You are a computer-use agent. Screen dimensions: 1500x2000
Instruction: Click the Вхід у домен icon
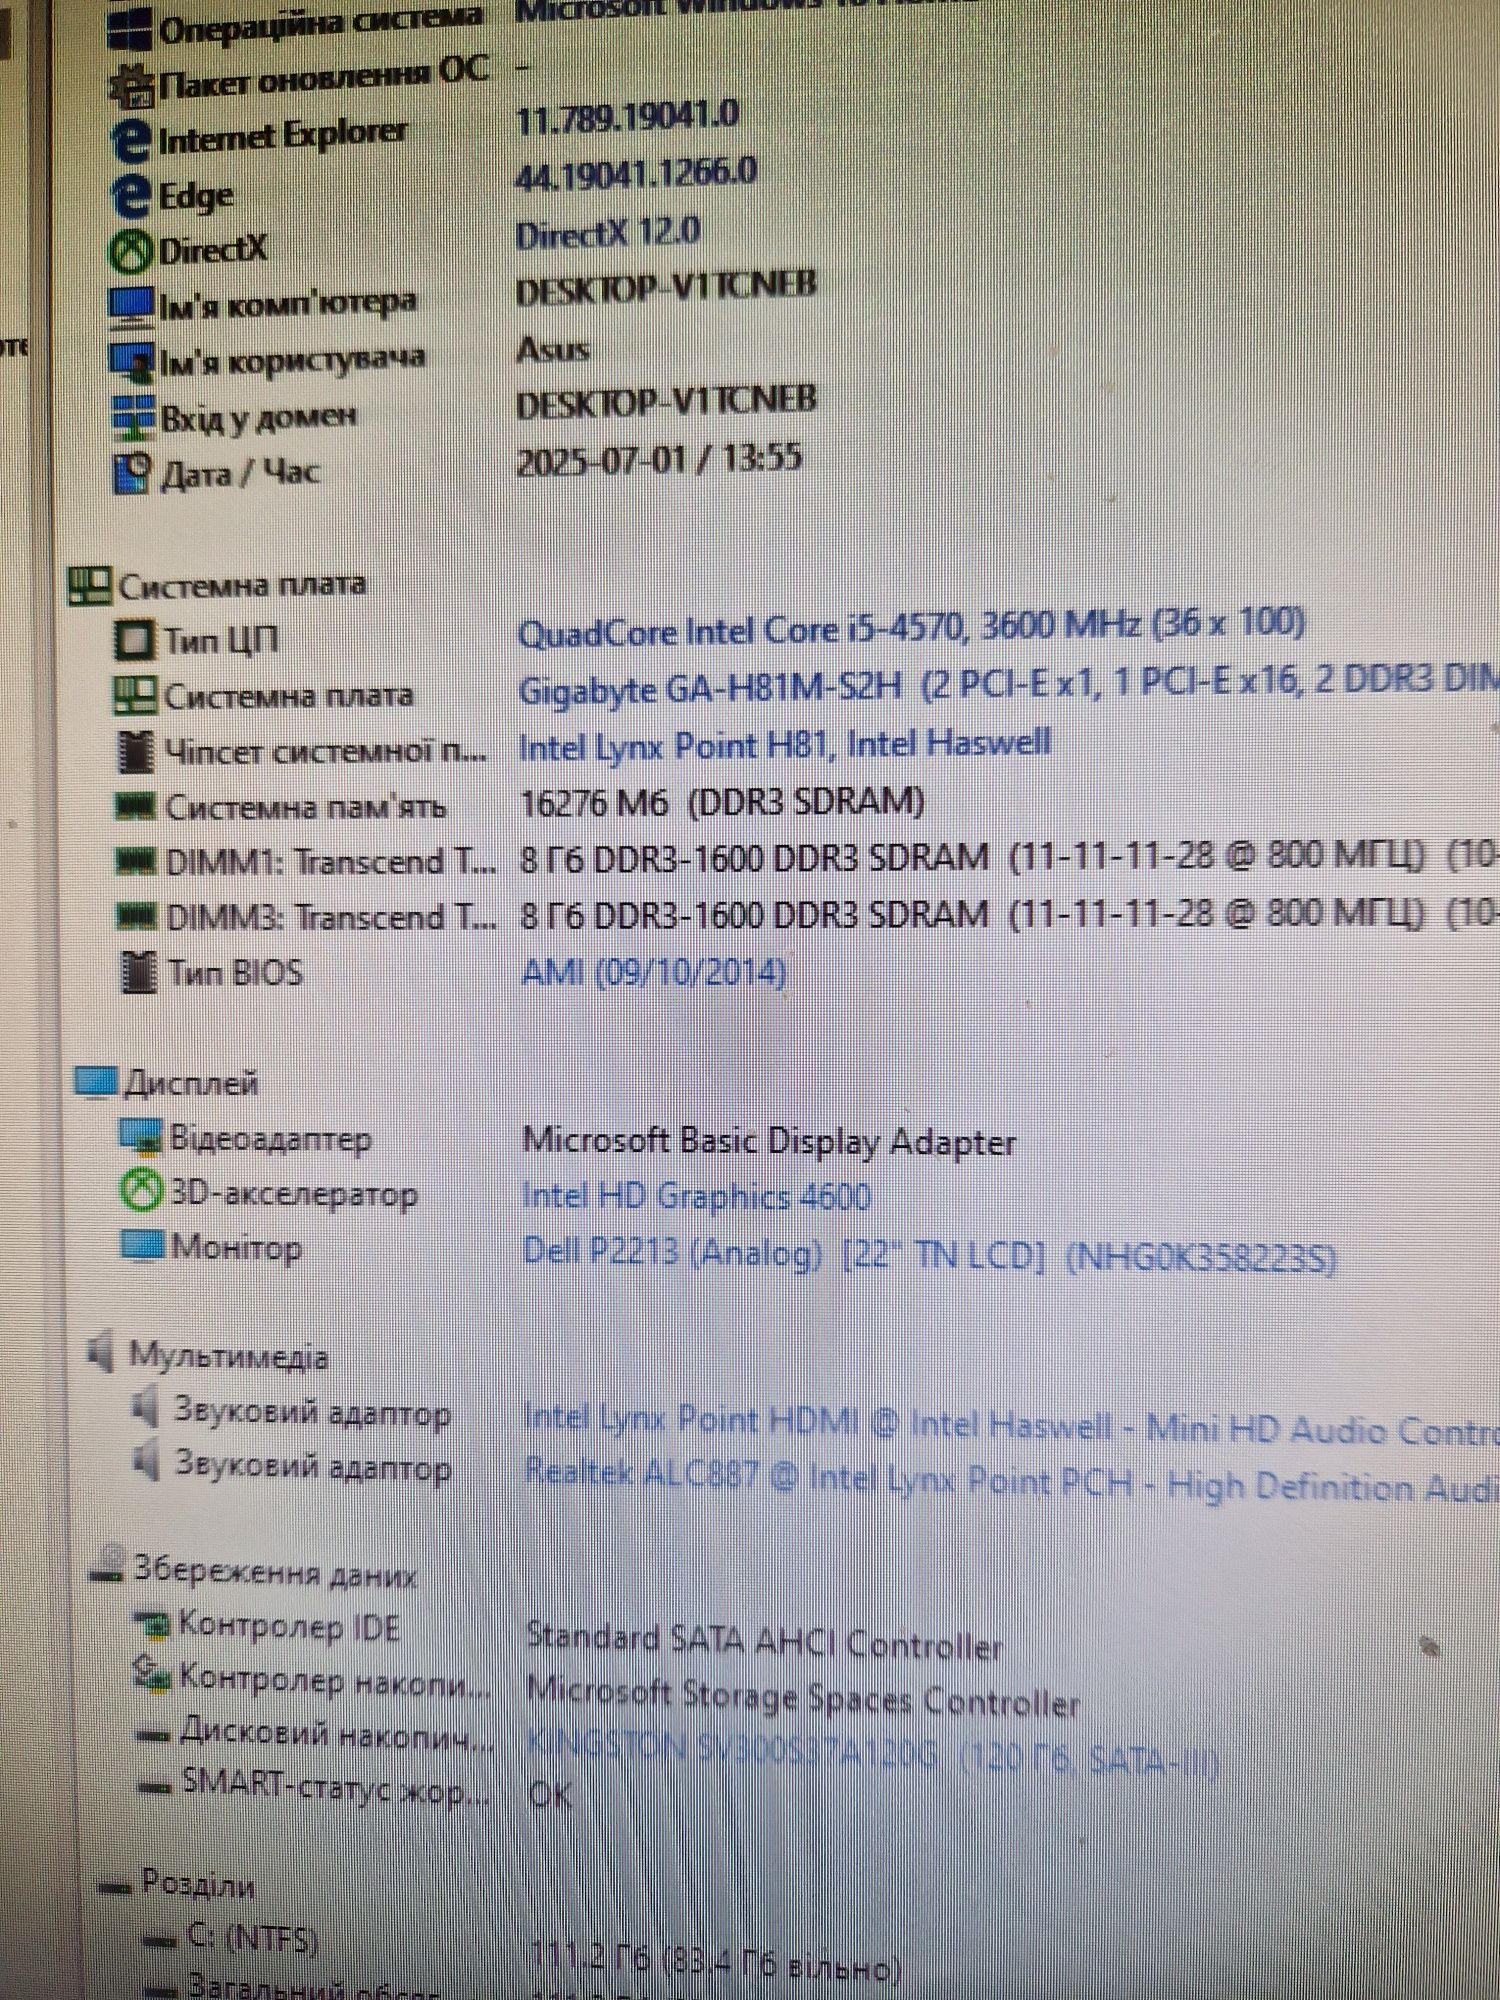point(133,417)
